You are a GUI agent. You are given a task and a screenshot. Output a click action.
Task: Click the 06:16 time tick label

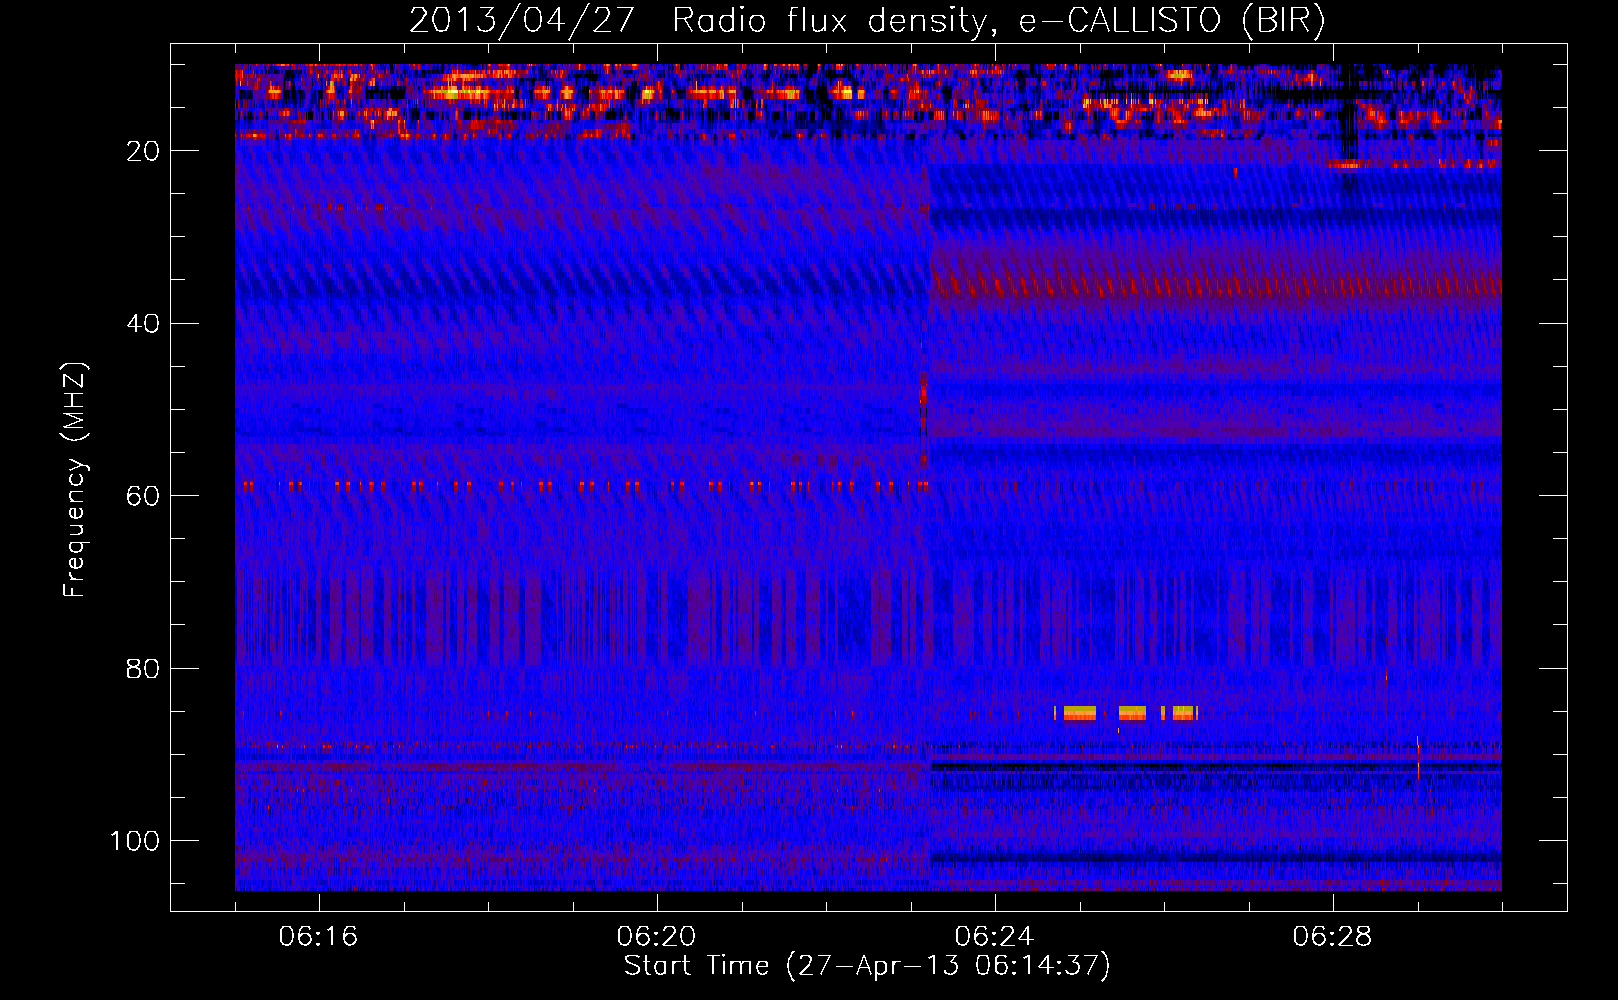click(318, 937)
